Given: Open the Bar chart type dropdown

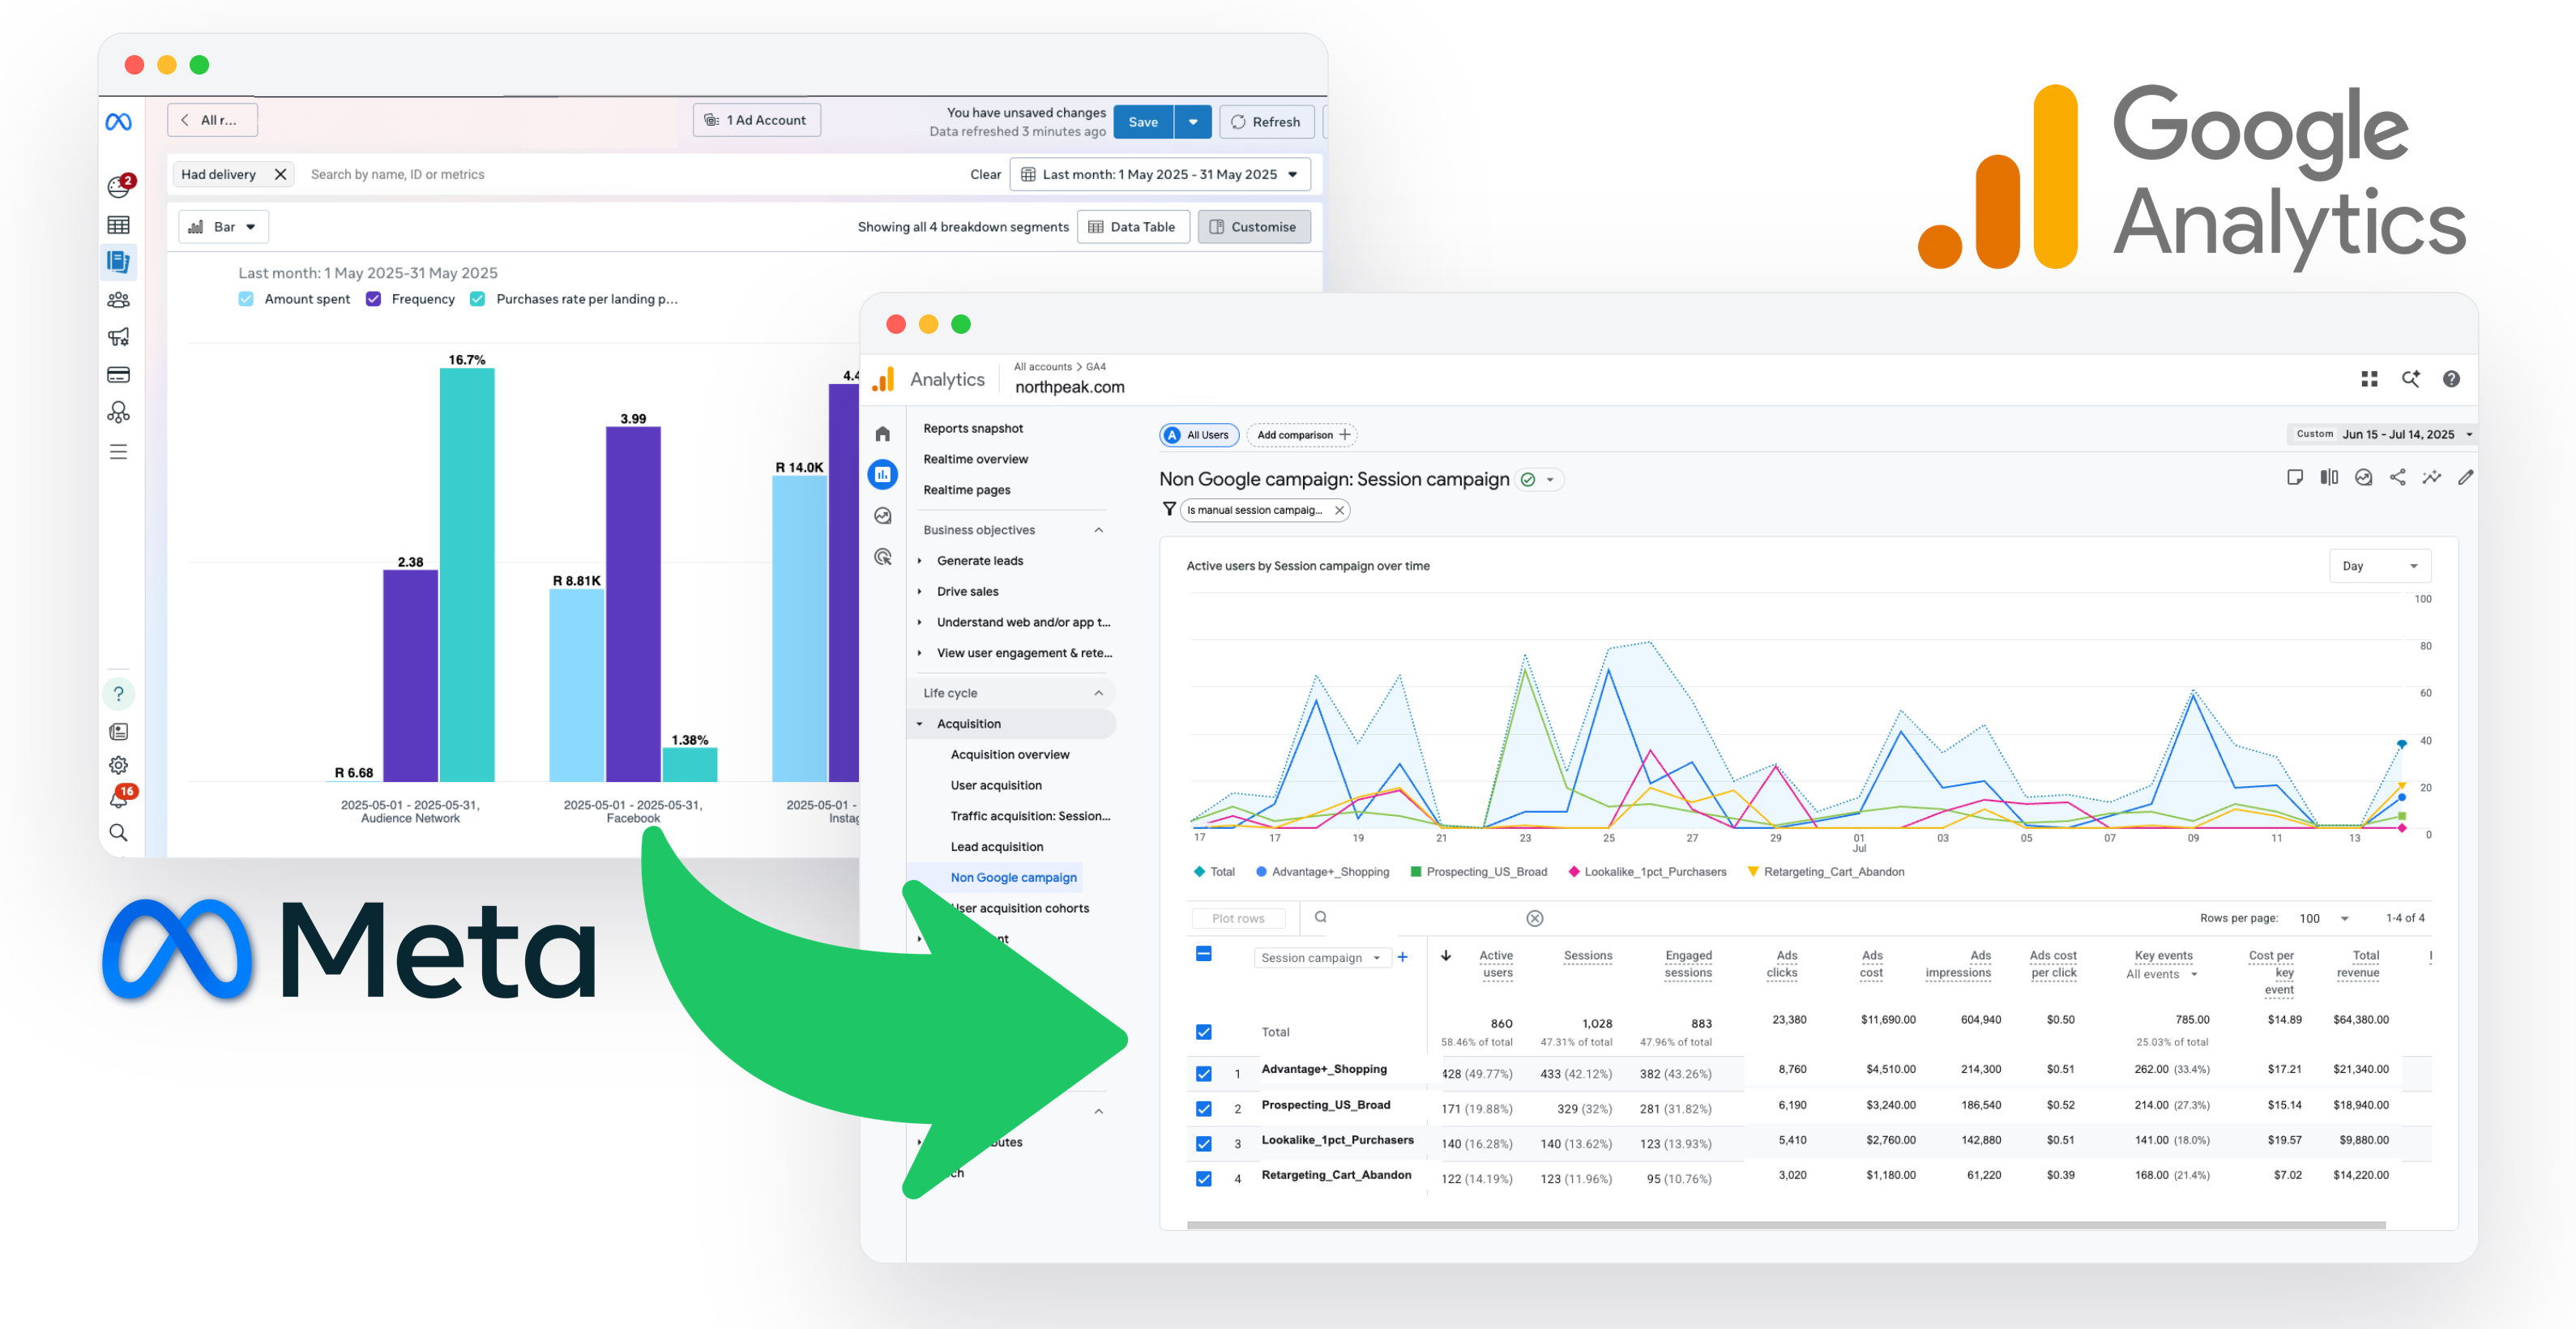Looking at the screenshot, I should click(x=223, y=227).
